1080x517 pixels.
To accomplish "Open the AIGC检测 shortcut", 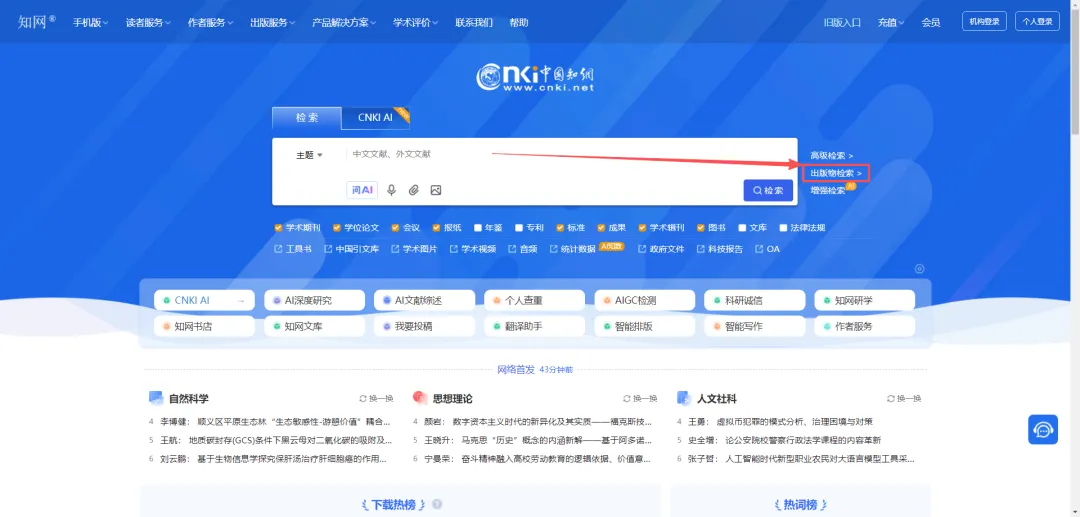I will click(x=644, y=300).
